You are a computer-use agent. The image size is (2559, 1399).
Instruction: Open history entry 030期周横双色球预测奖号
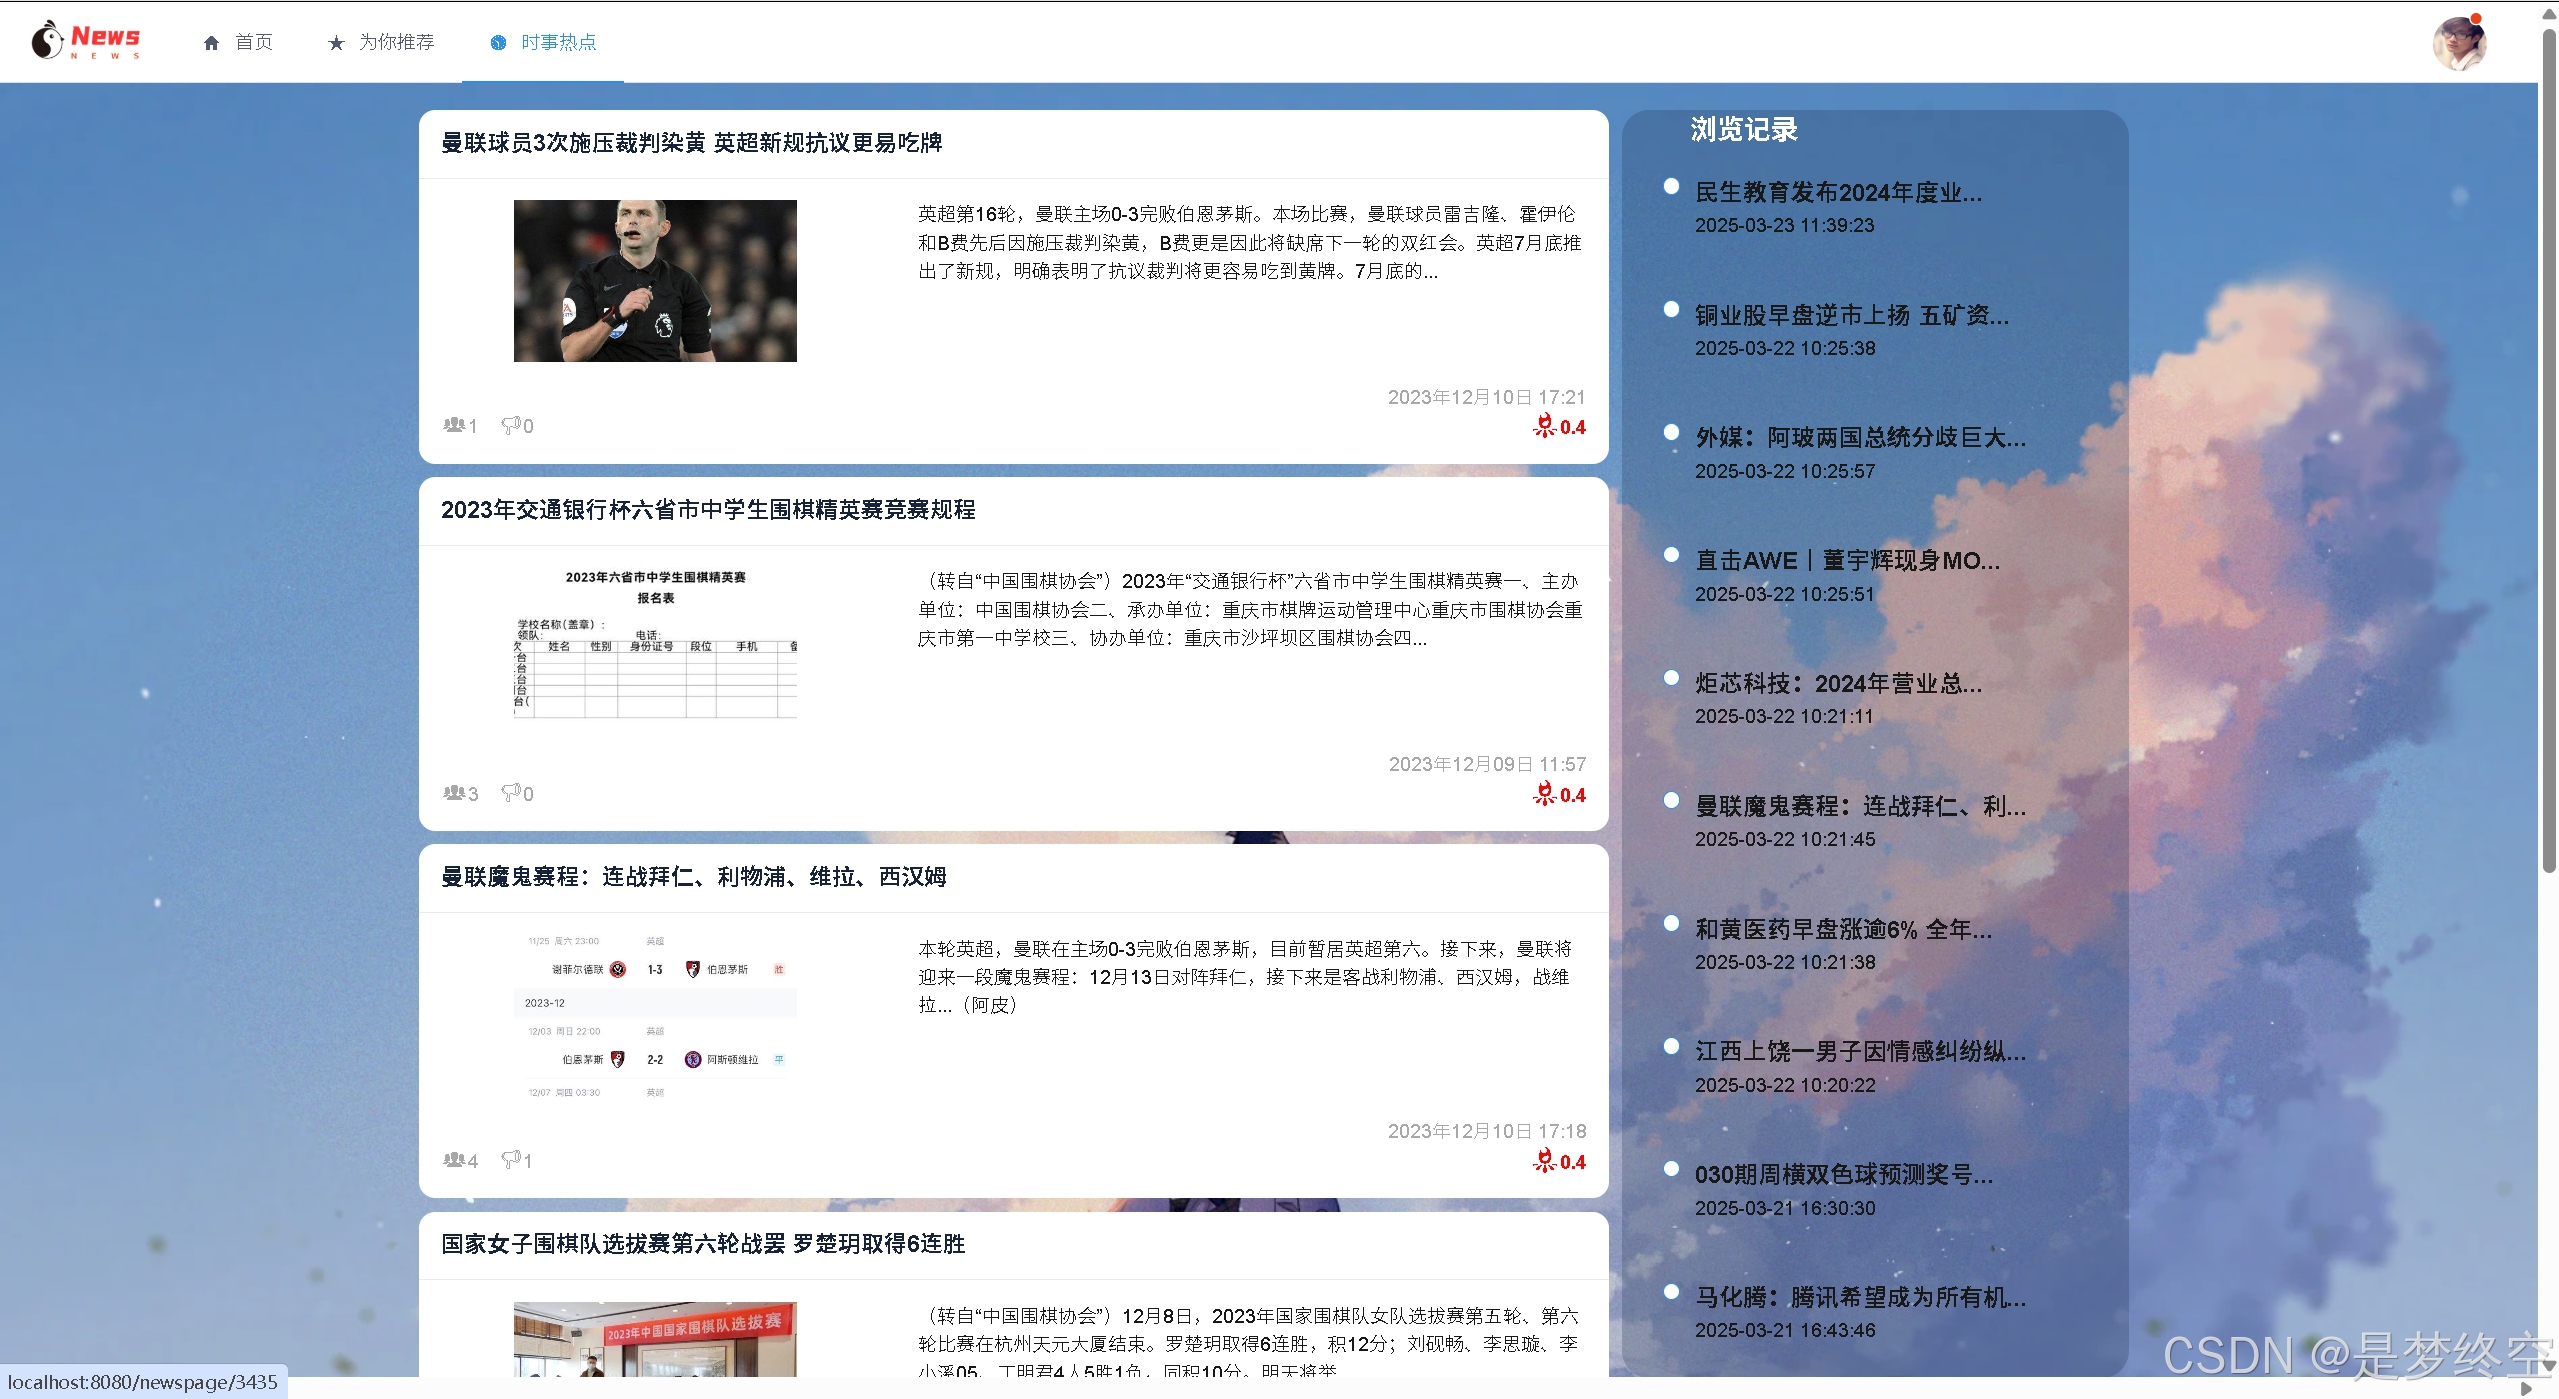click(1843, 1174)
